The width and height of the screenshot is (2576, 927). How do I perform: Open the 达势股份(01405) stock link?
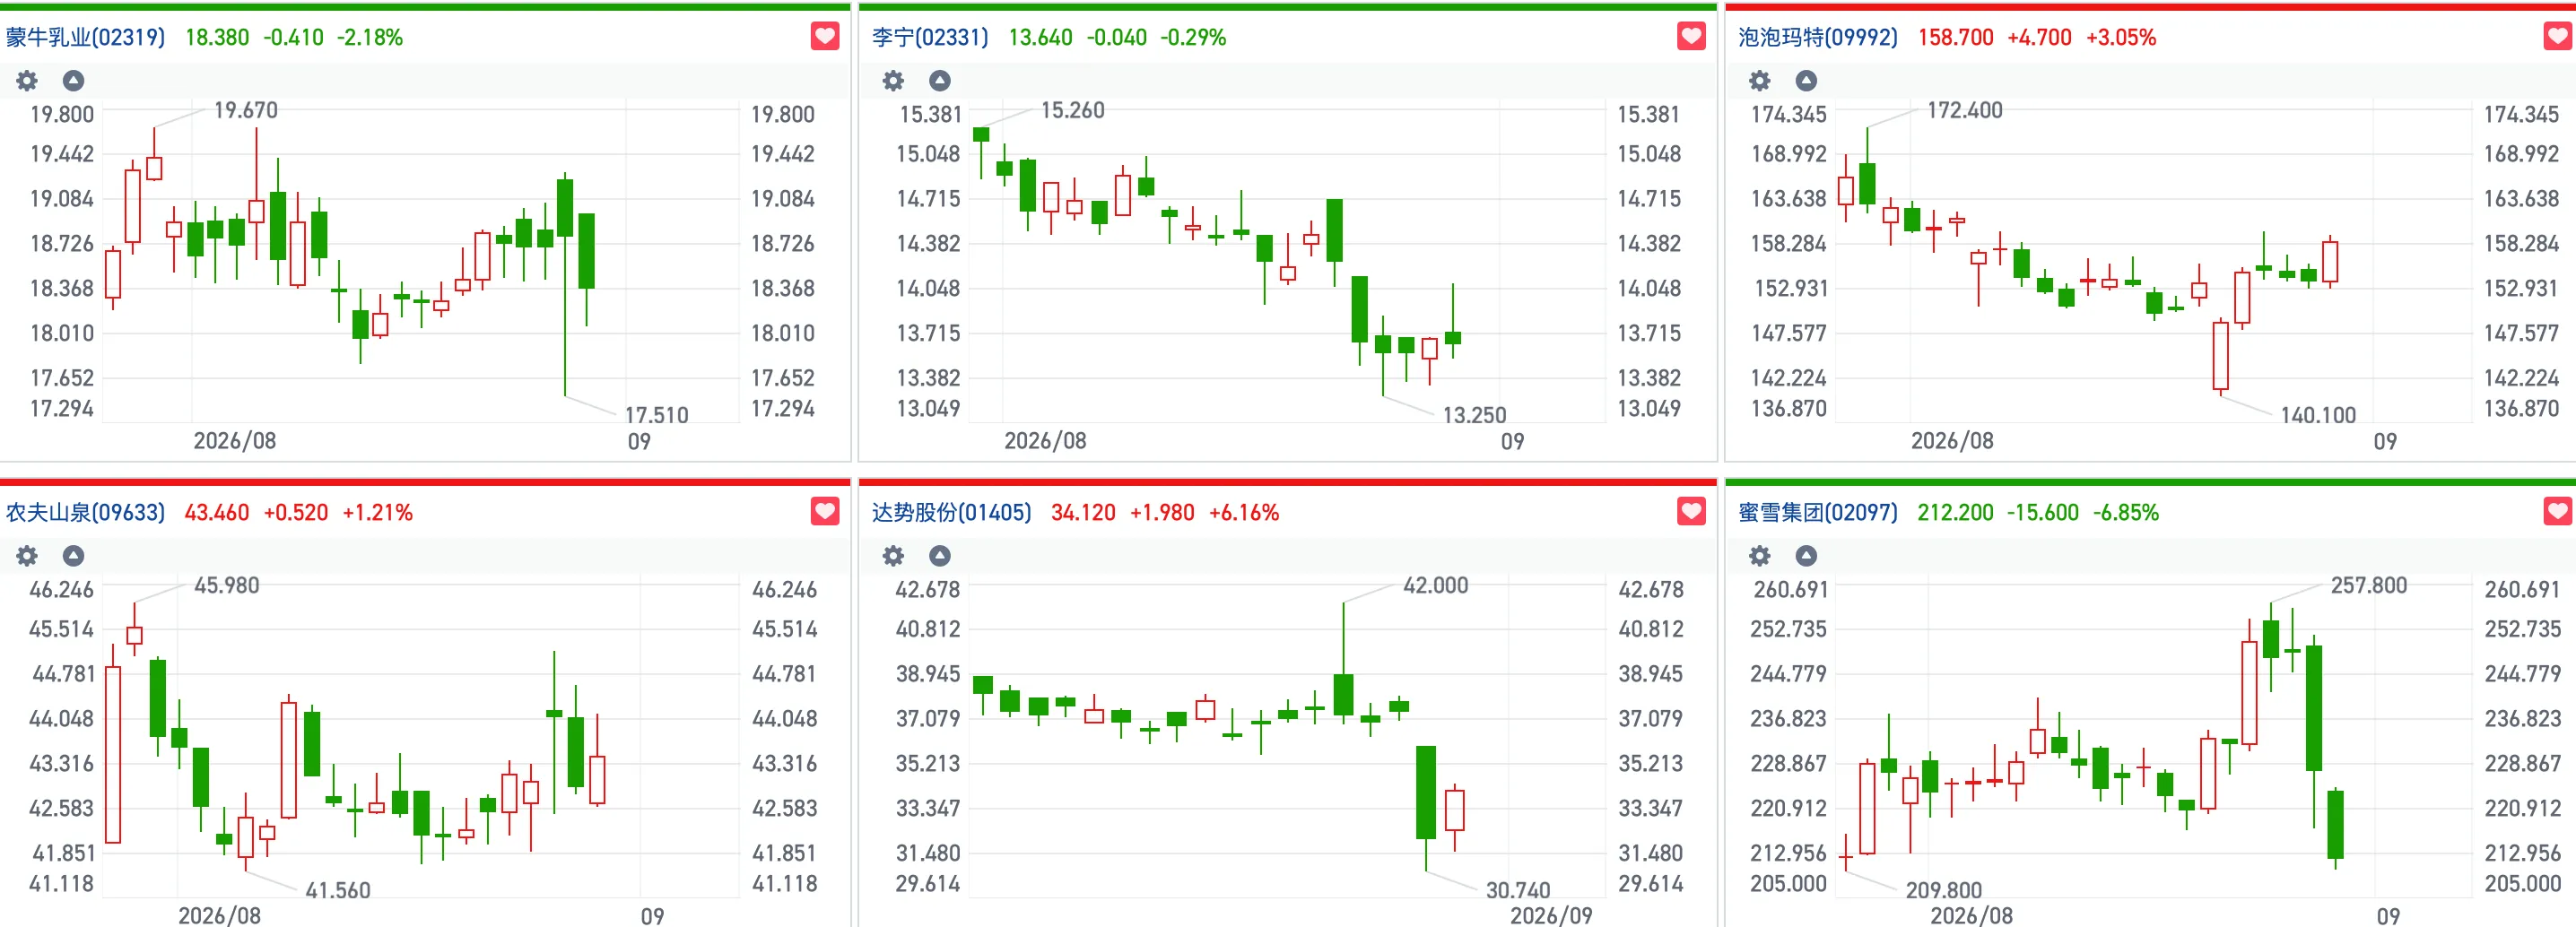[952, 513]
